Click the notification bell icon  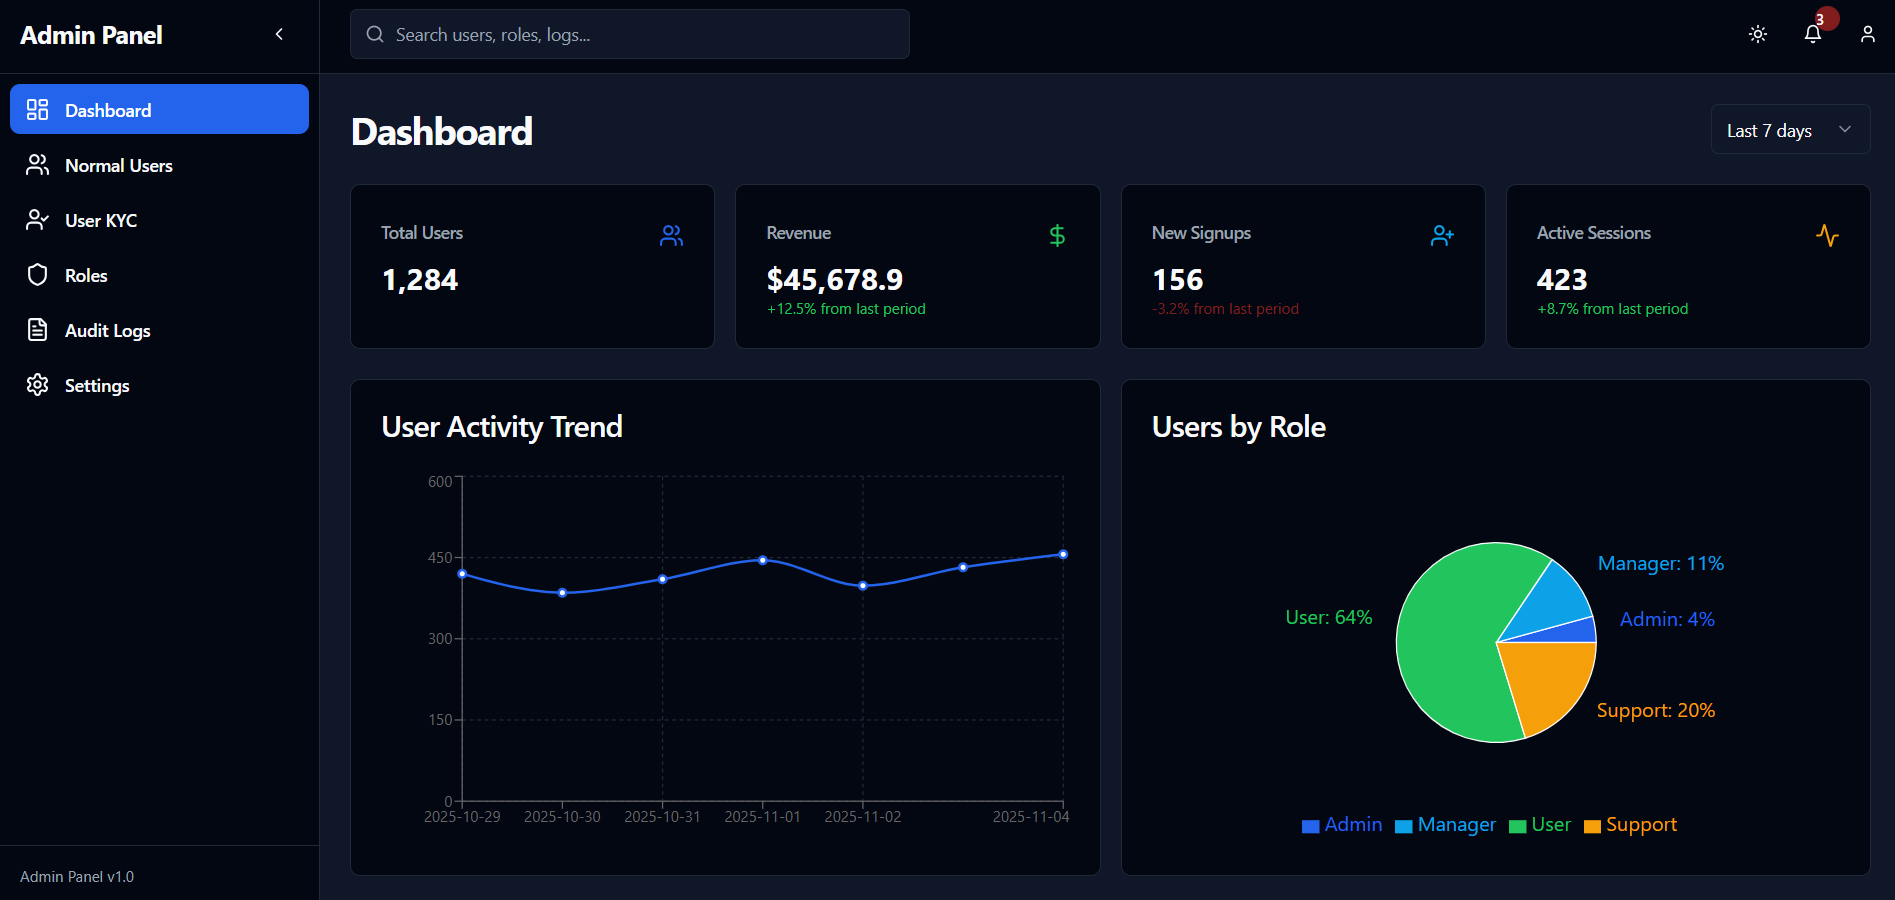(1812, 34)
